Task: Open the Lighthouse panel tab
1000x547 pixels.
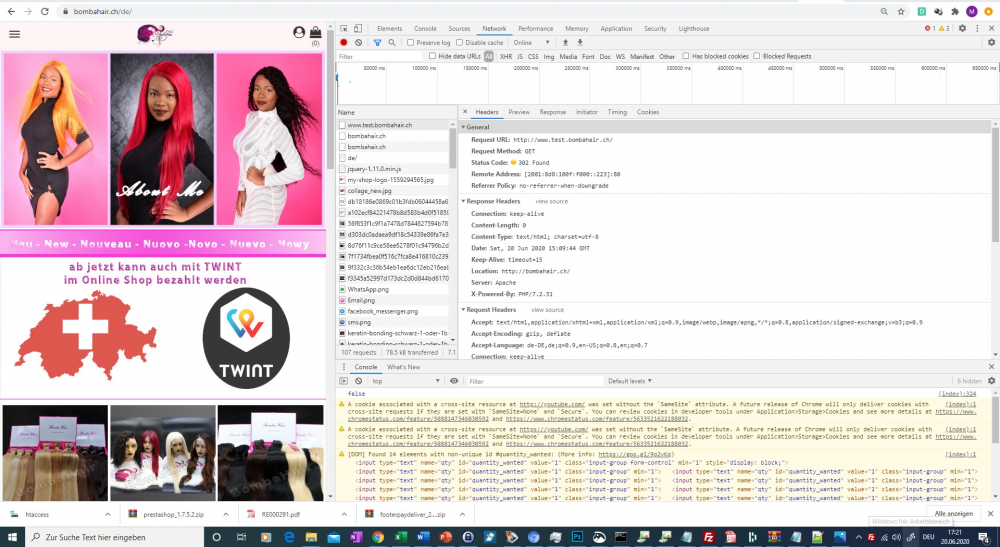Action: [693, 29]
